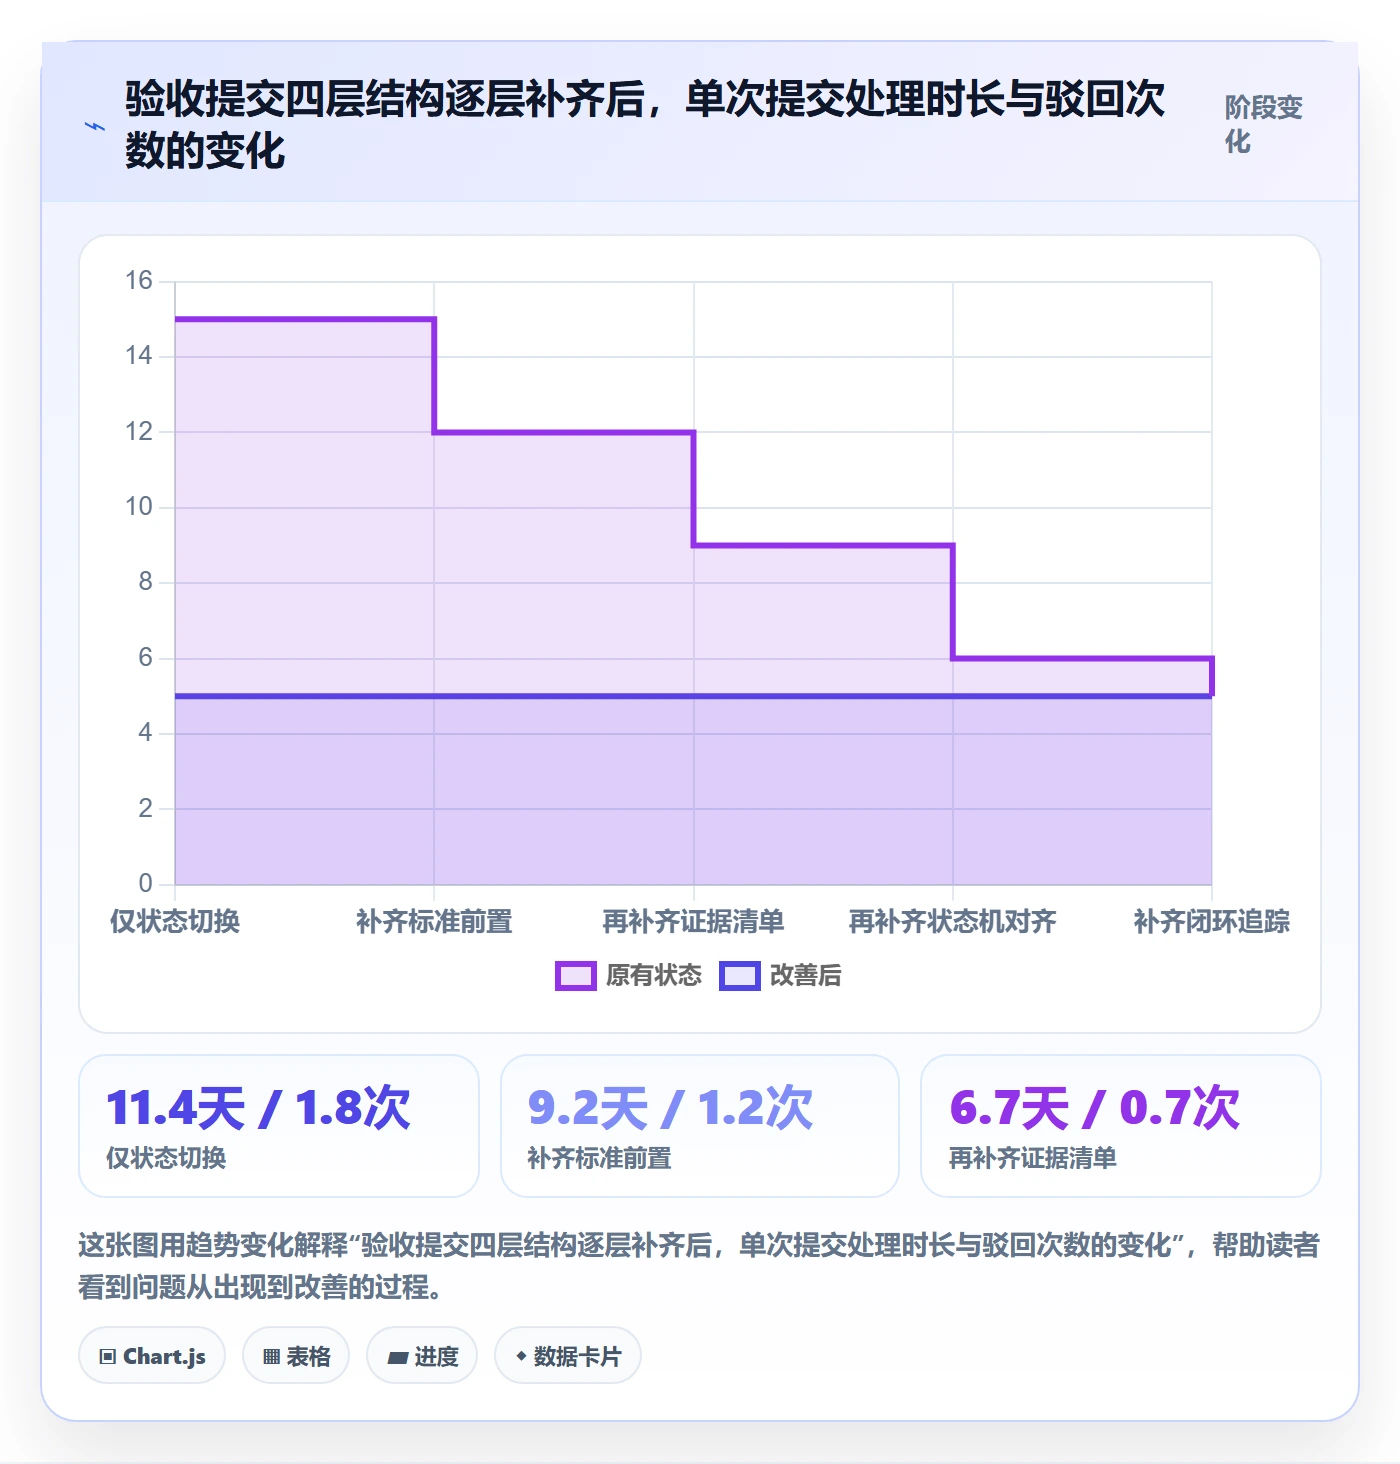Click the x-axis label 补齐标准前置 under the chart
1400x1464 pixels.
(x=434, y=921)
